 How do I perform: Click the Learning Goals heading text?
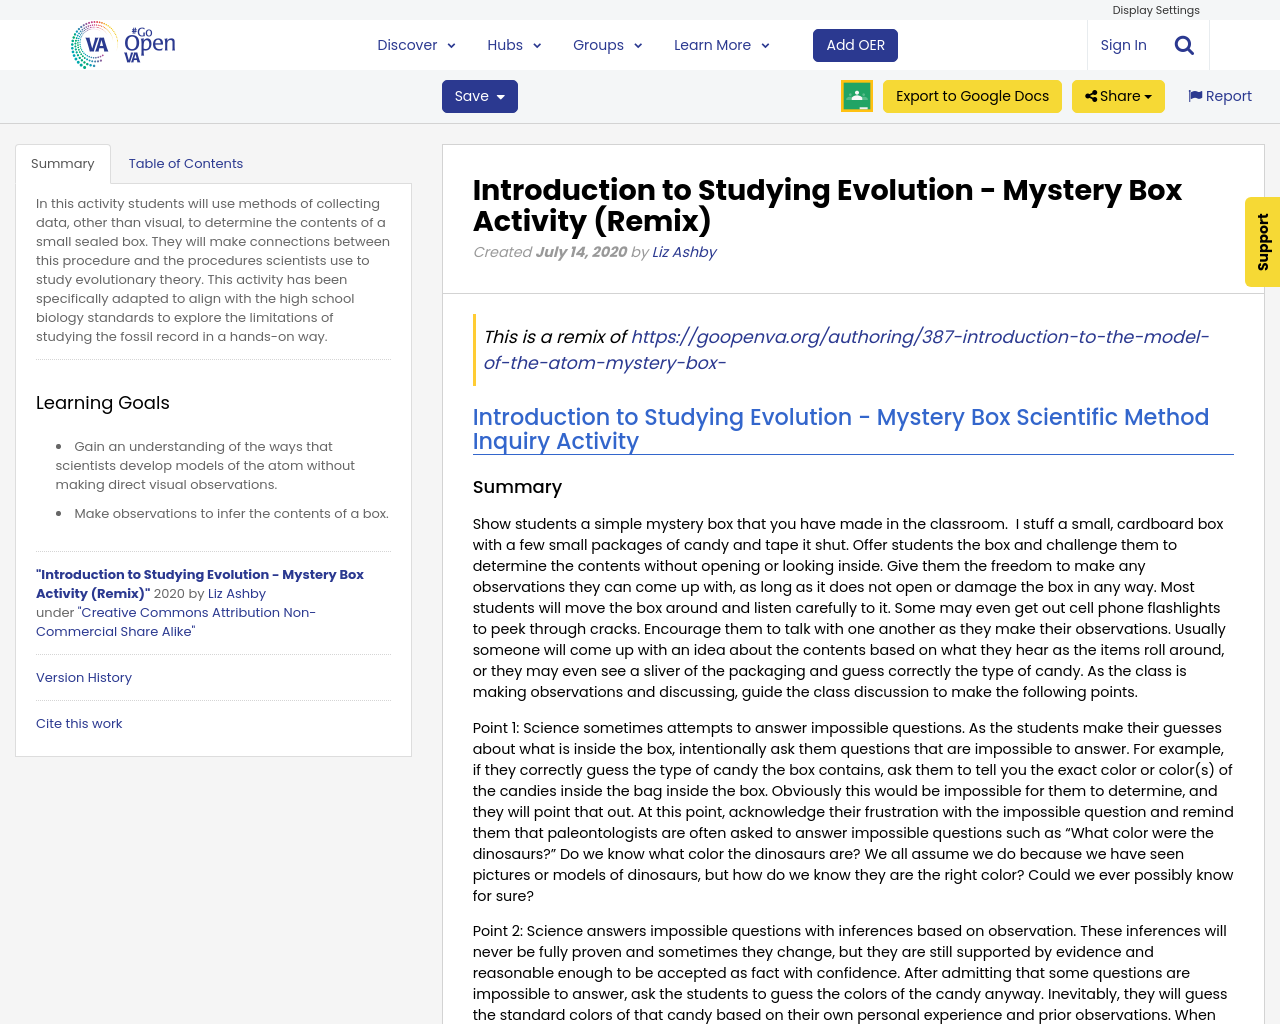point(103,403)
